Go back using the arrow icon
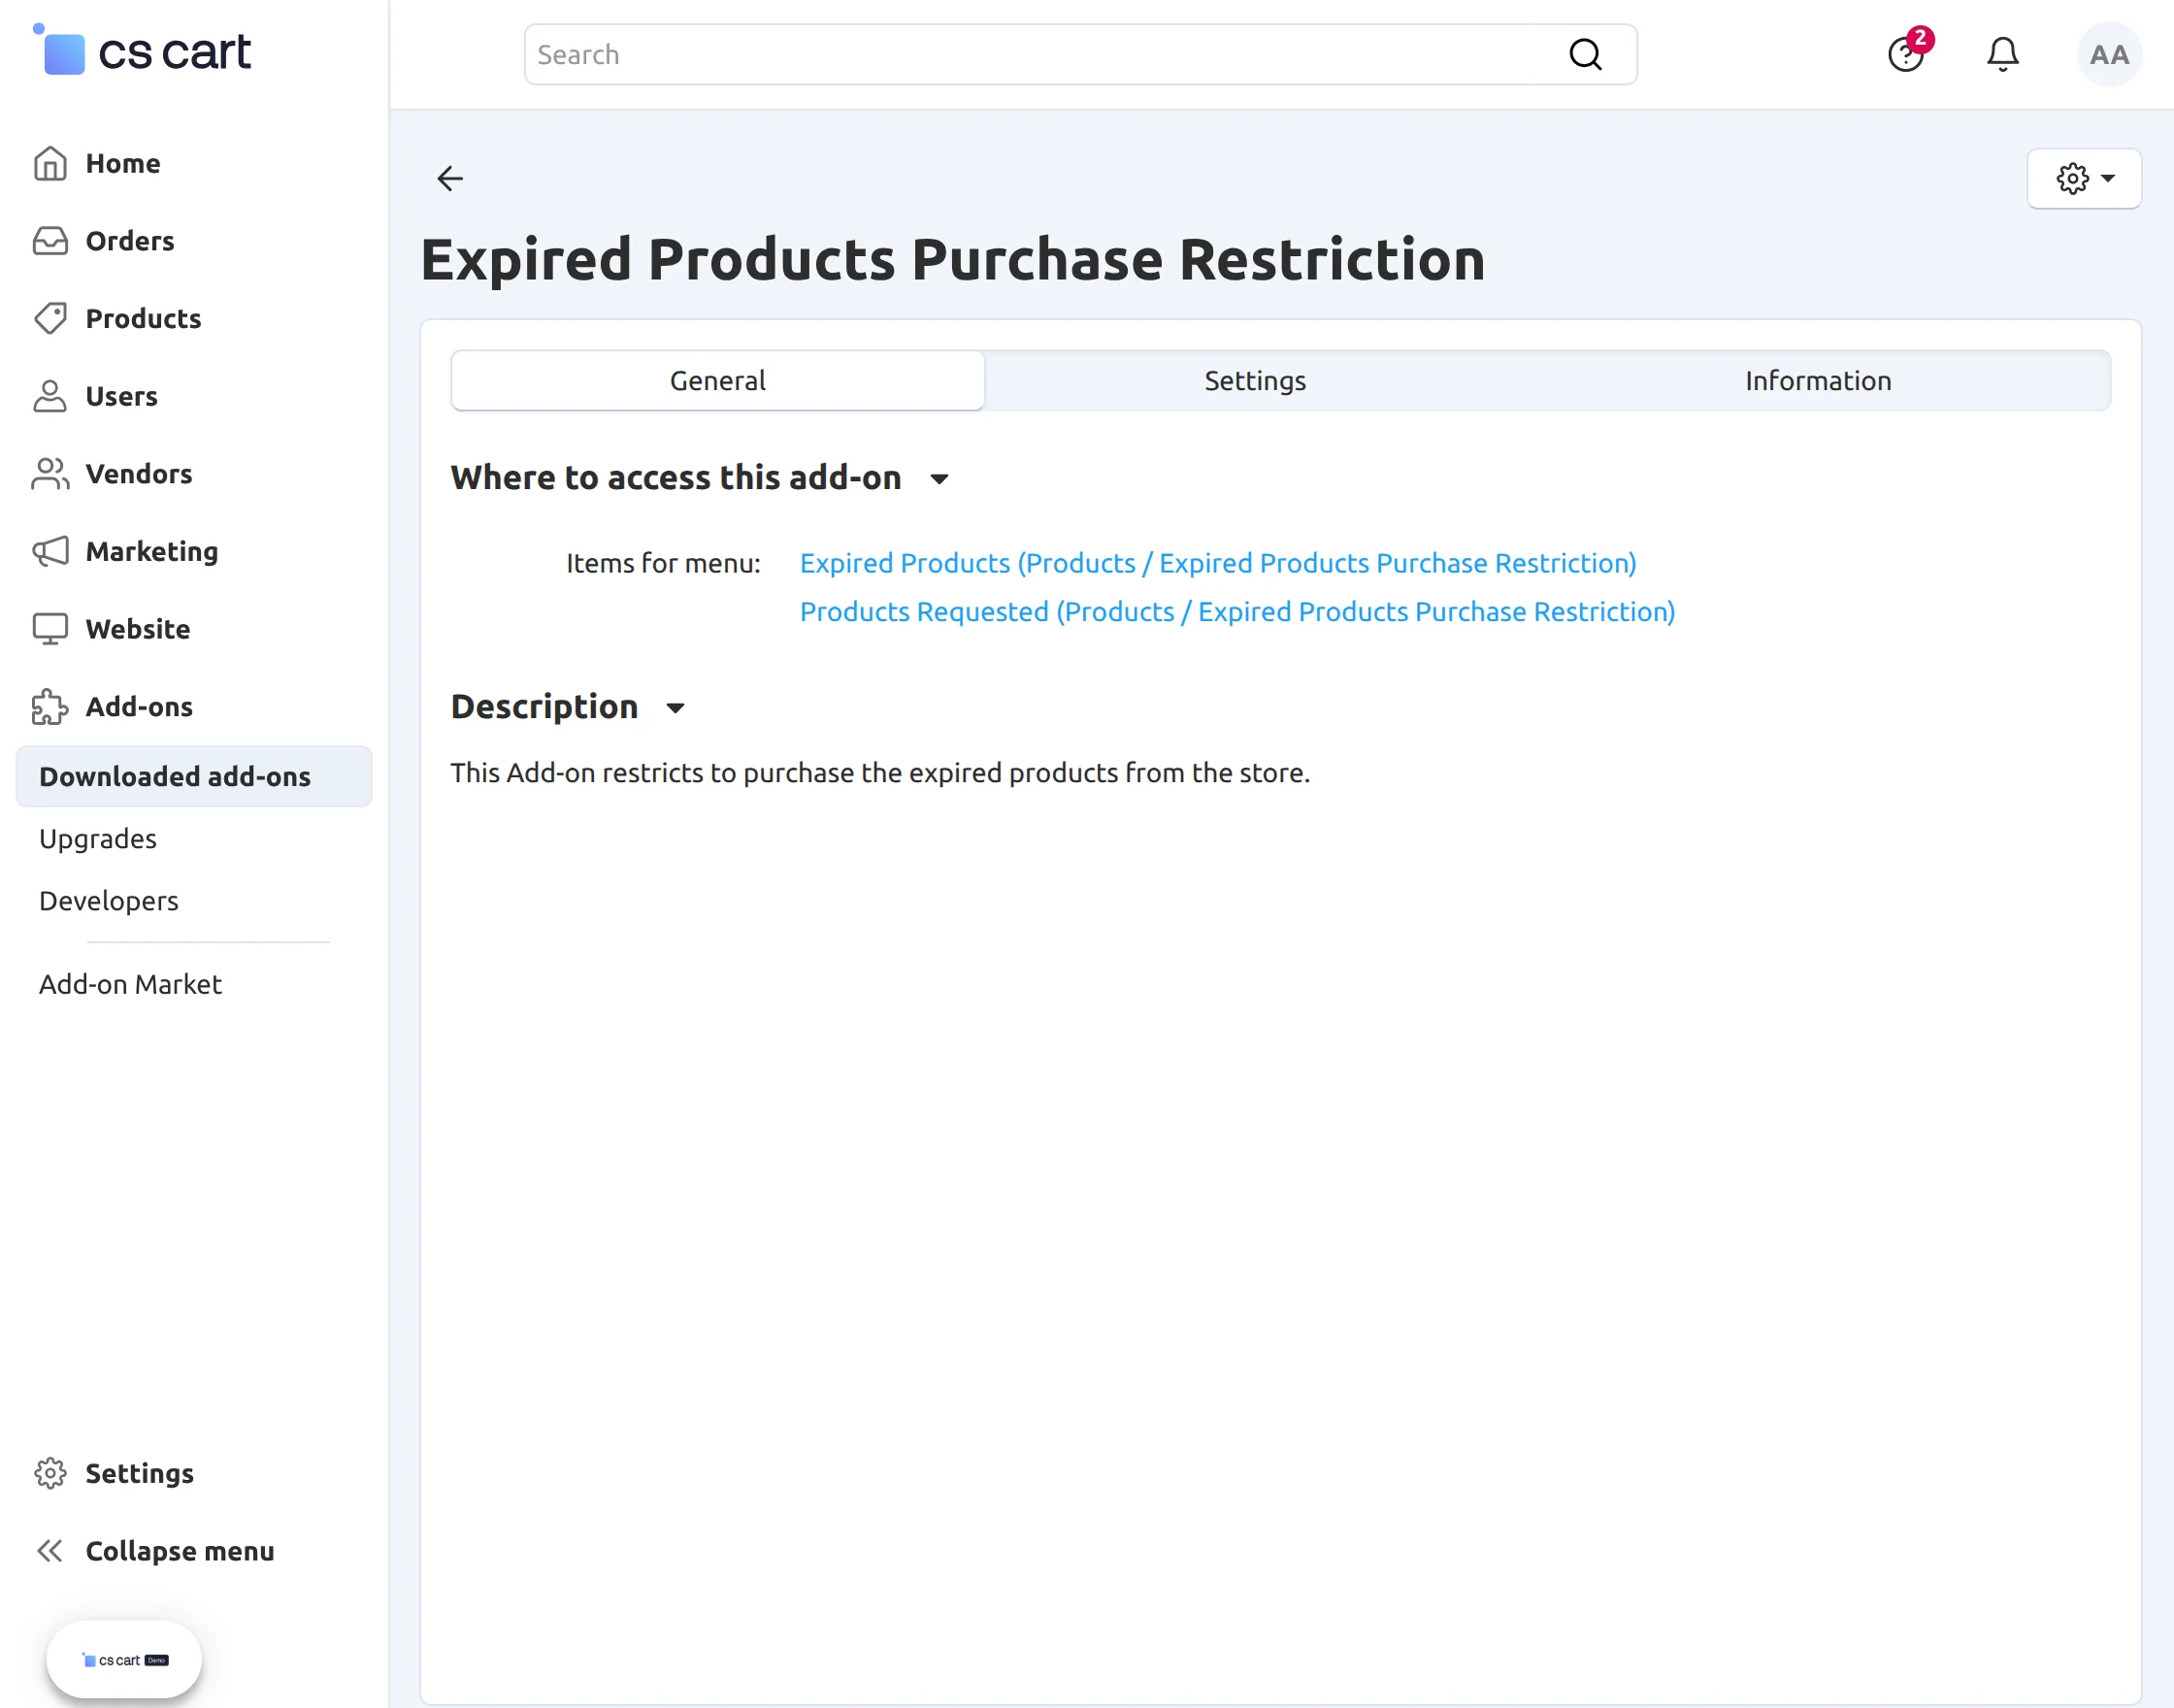Image resolution: width=2174 pixels, height=1708 pixels. (x=450, y=178)
